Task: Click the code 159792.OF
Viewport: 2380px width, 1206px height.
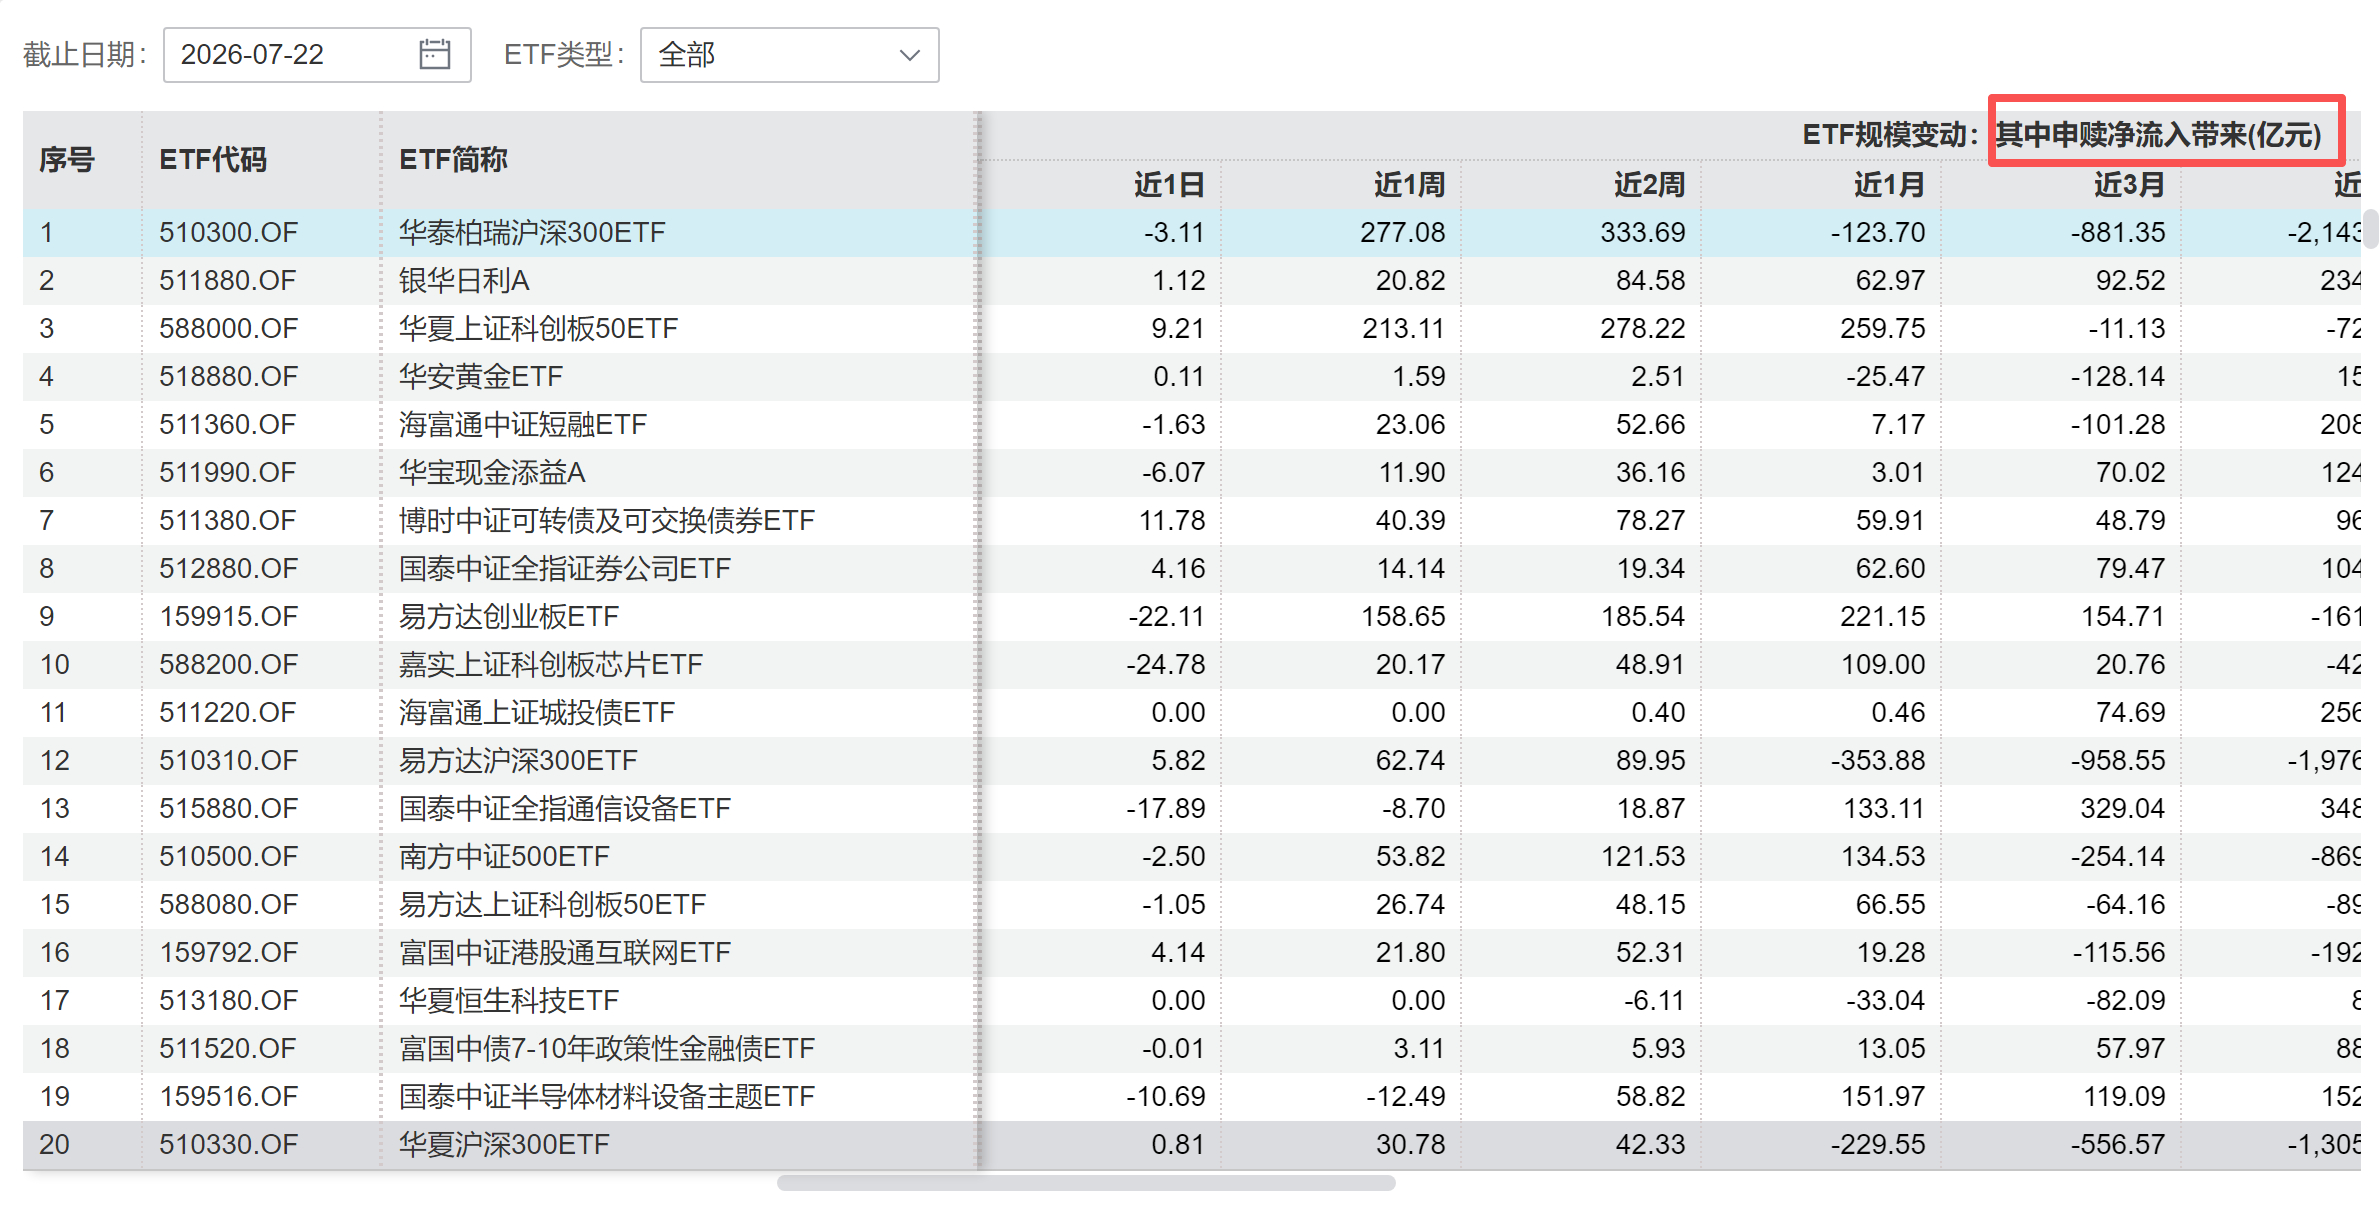Action: click(x=228, y=953)
